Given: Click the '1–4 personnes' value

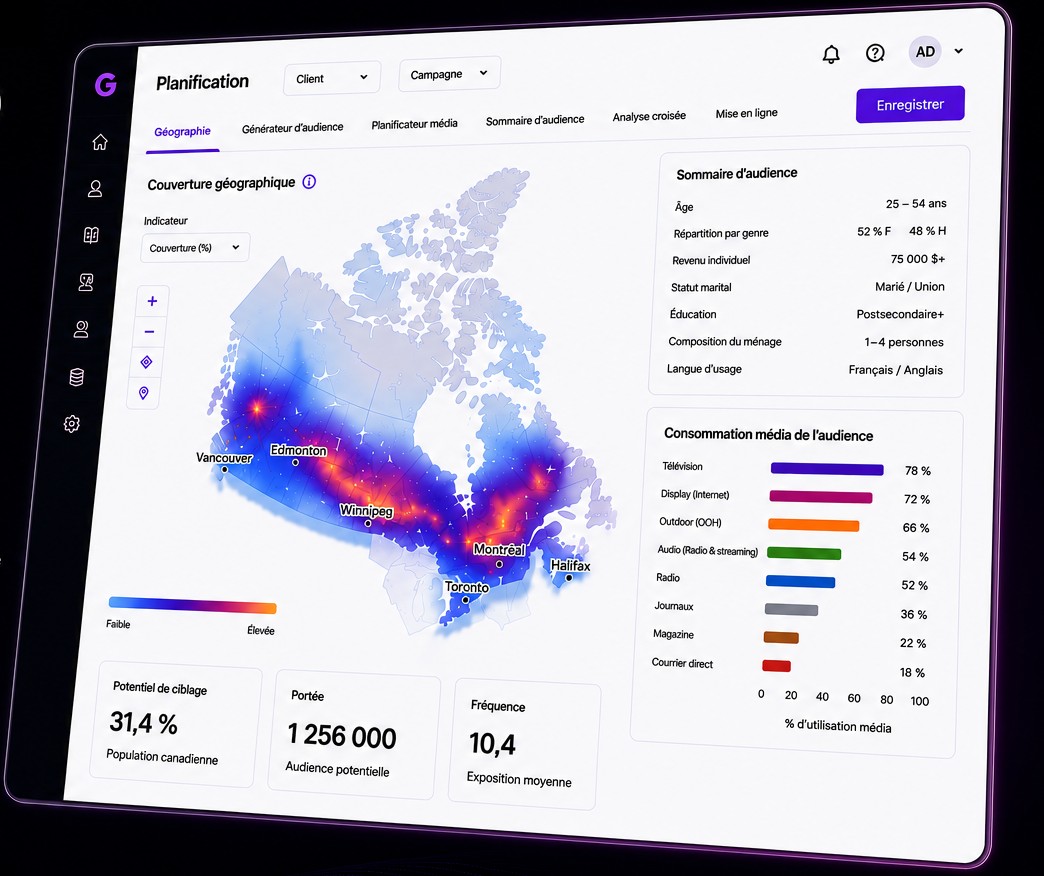Looking at the screenshot, I should 904,342.
